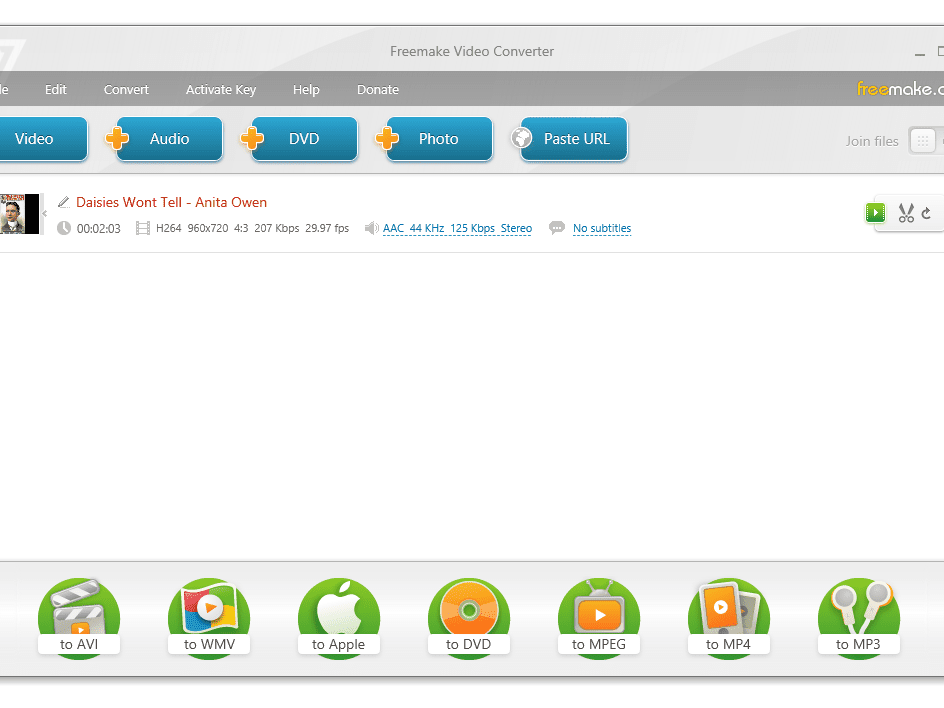944x708 pixels.
Task: Enable the Join files toggle
Action: tap(921, 141)
